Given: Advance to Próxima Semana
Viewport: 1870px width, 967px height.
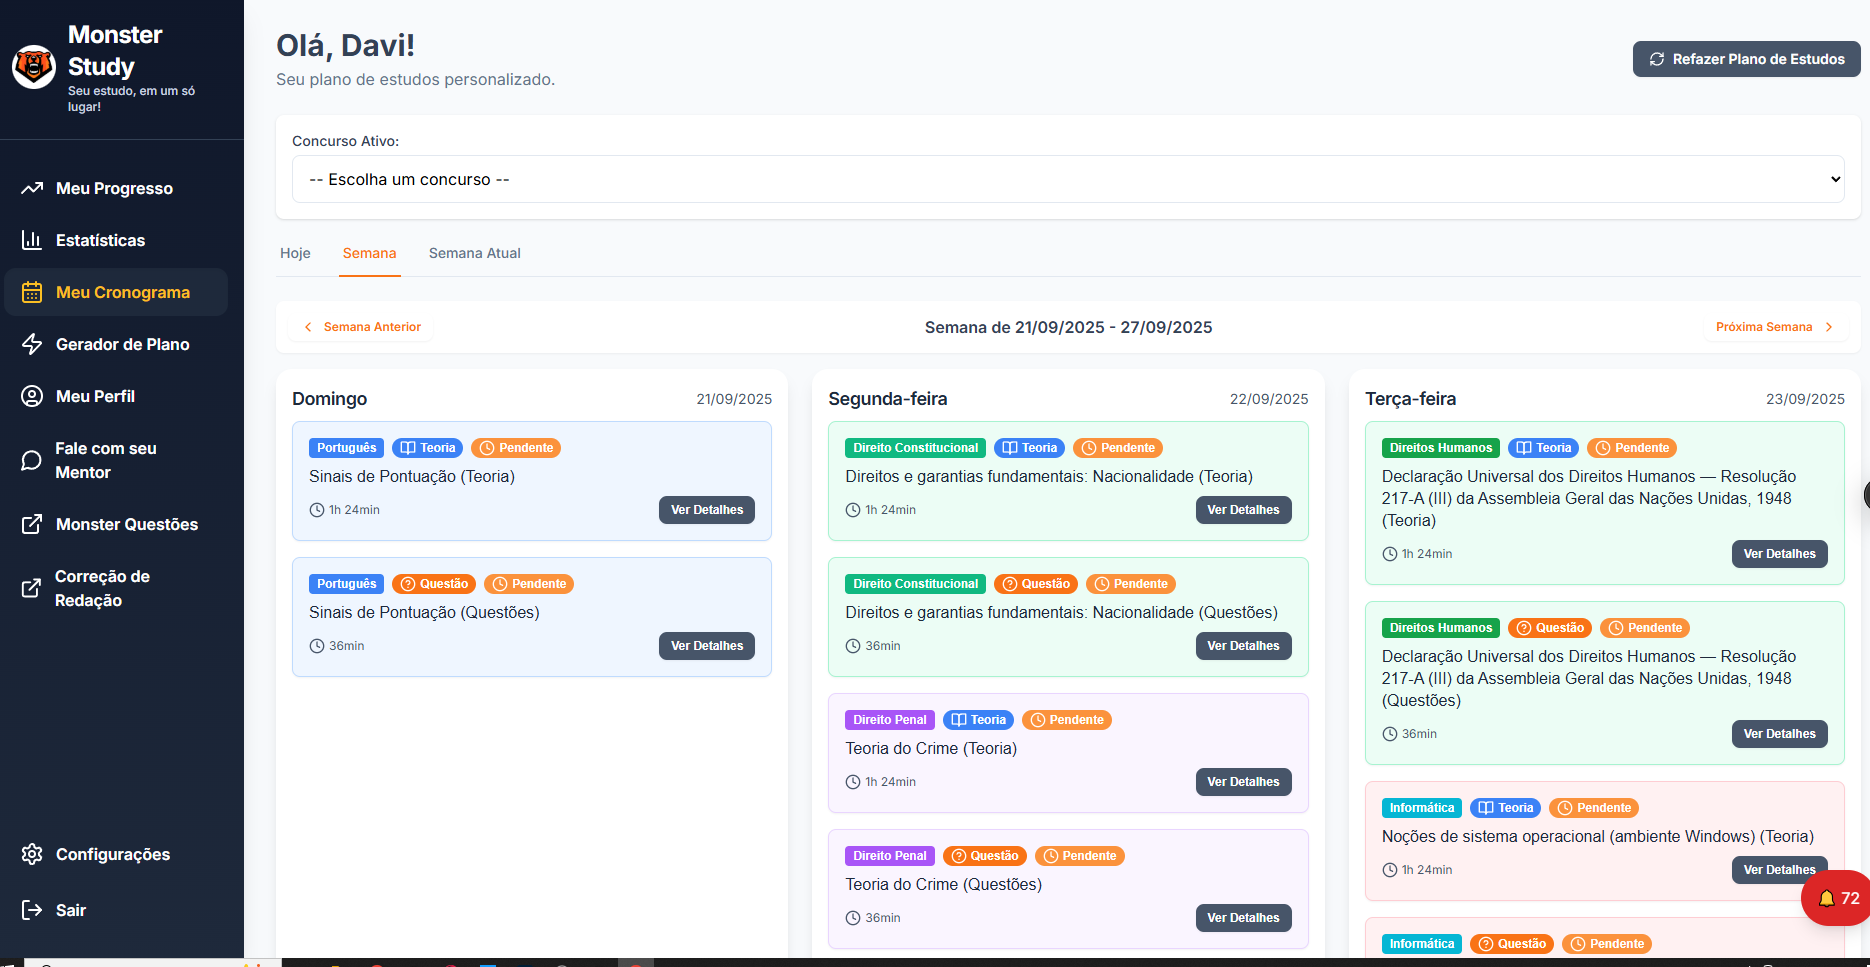Looking at the screenshot, I should [1773, 327].
